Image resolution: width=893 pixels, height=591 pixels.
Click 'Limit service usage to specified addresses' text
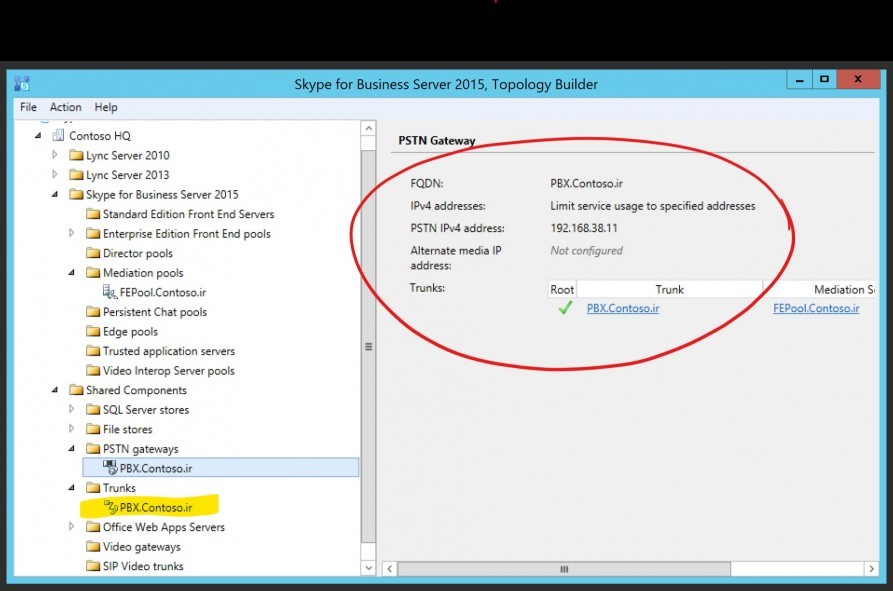[653, 206]
